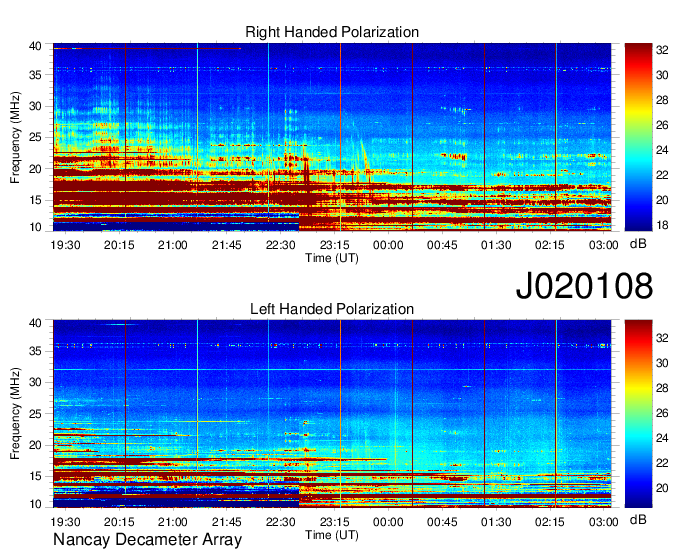Click the 21:00 time tick under the bottom plot

[173, 522]
